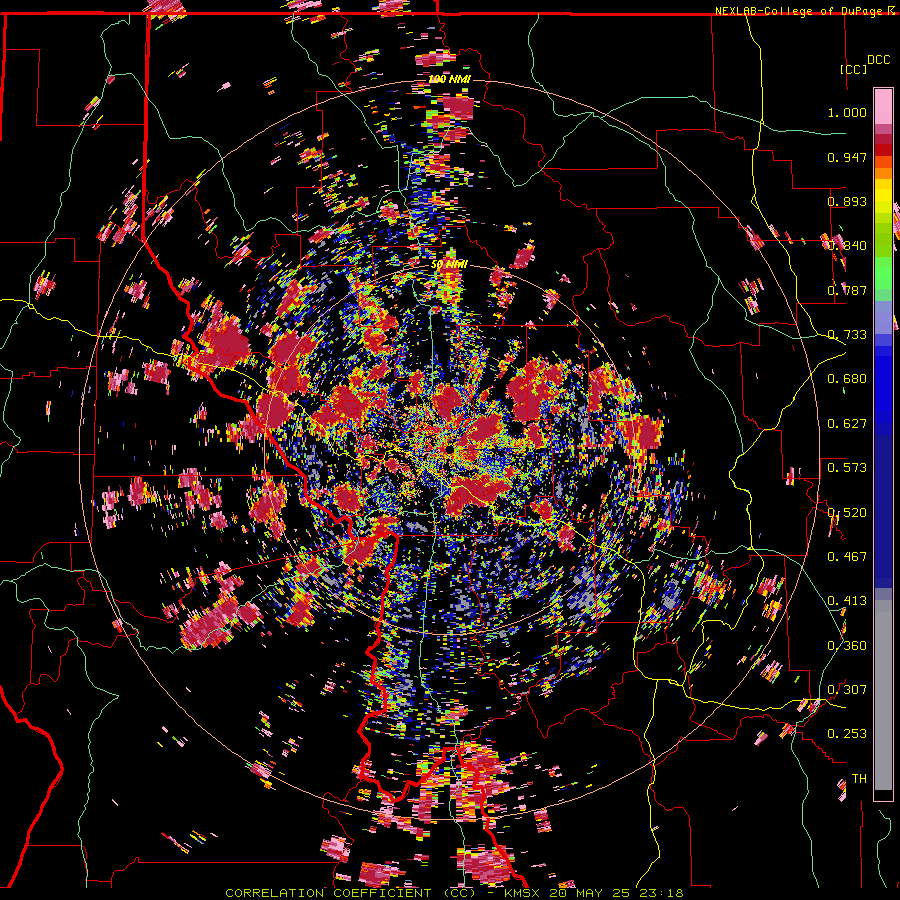Click the DCC label above the color scale
The height and width of the screenshot is (900, 900).
pyautogui.click(x=878, y=60)
